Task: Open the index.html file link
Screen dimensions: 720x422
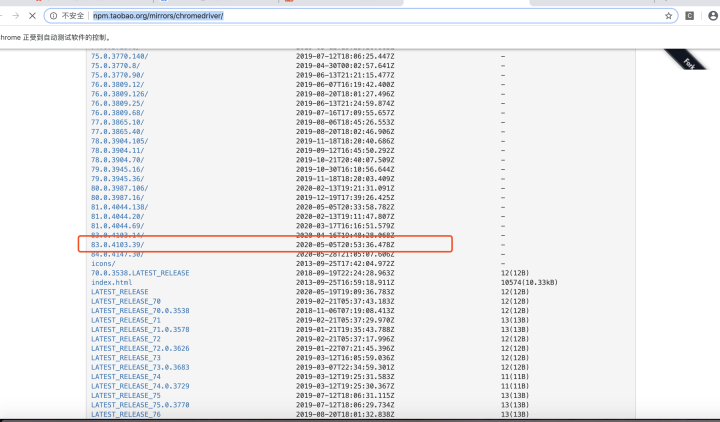Action: click(x=112, y=282)
